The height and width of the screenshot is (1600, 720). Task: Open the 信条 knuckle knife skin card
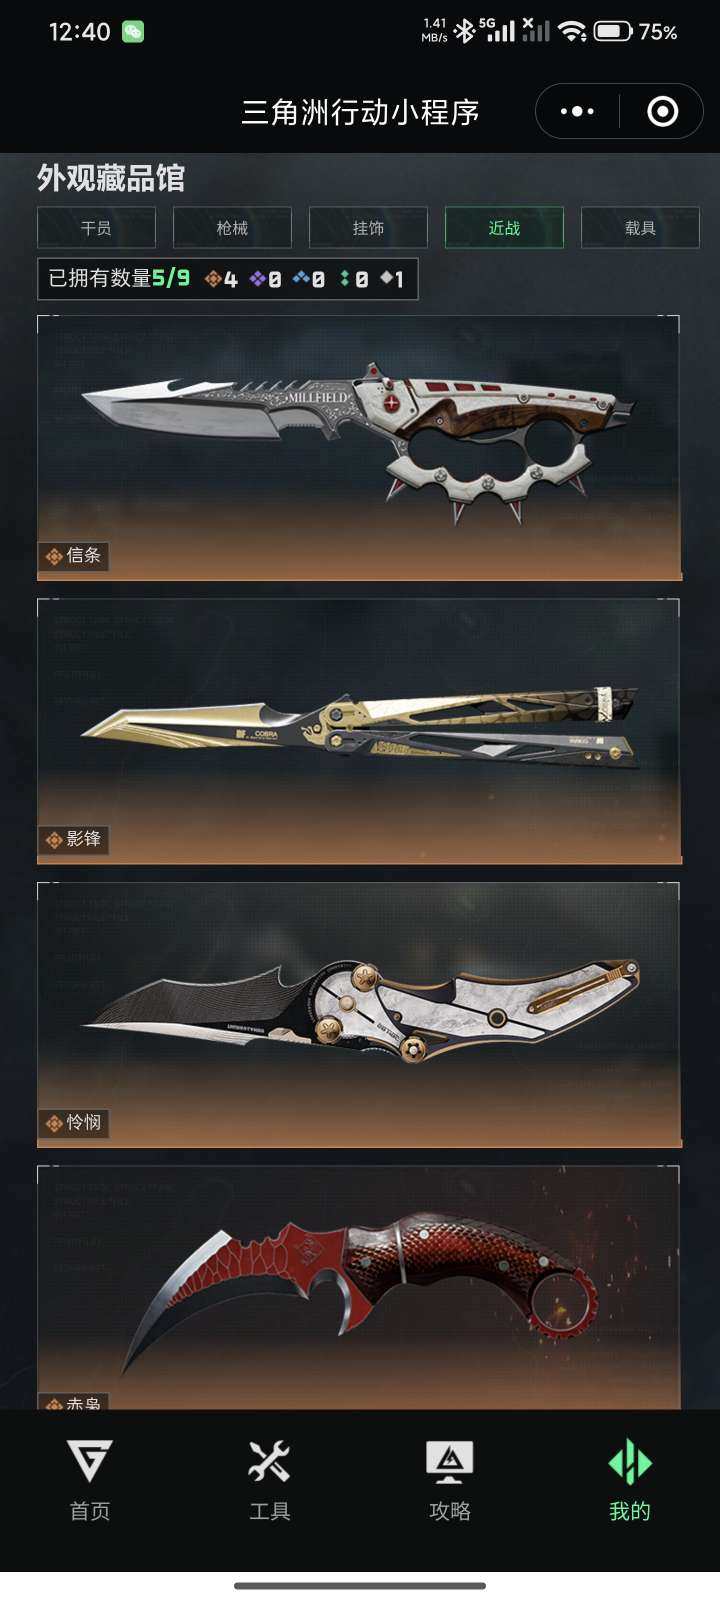pos(359,448)
